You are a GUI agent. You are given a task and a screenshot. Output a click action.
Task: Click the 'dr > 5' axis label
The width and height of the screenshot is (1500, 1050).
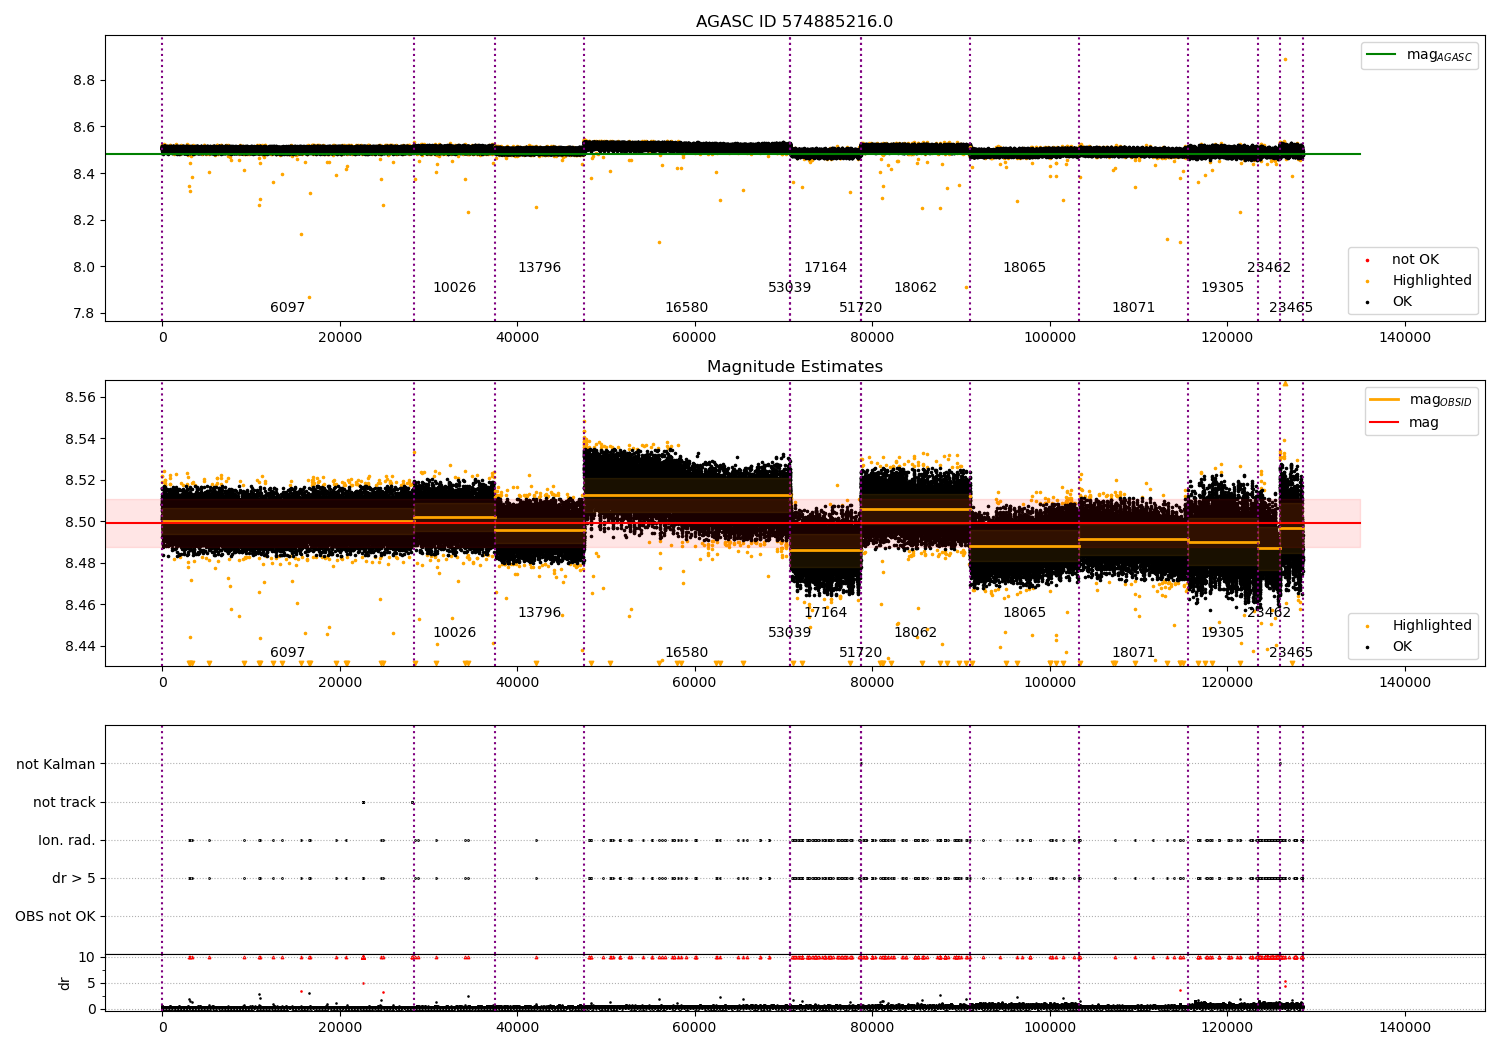(74, 879)
